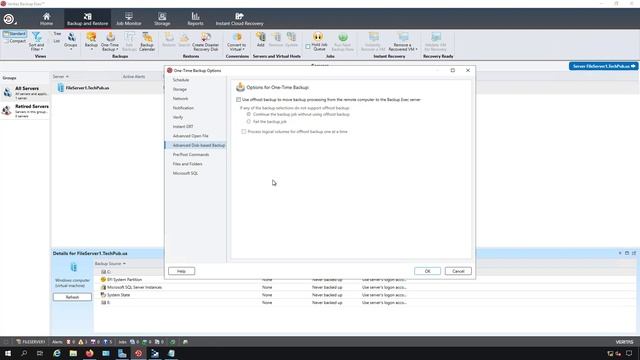This screenshot has height=360, width=640.
Task: Click the Veritas Backup Exec logo button
Action: 9,19
